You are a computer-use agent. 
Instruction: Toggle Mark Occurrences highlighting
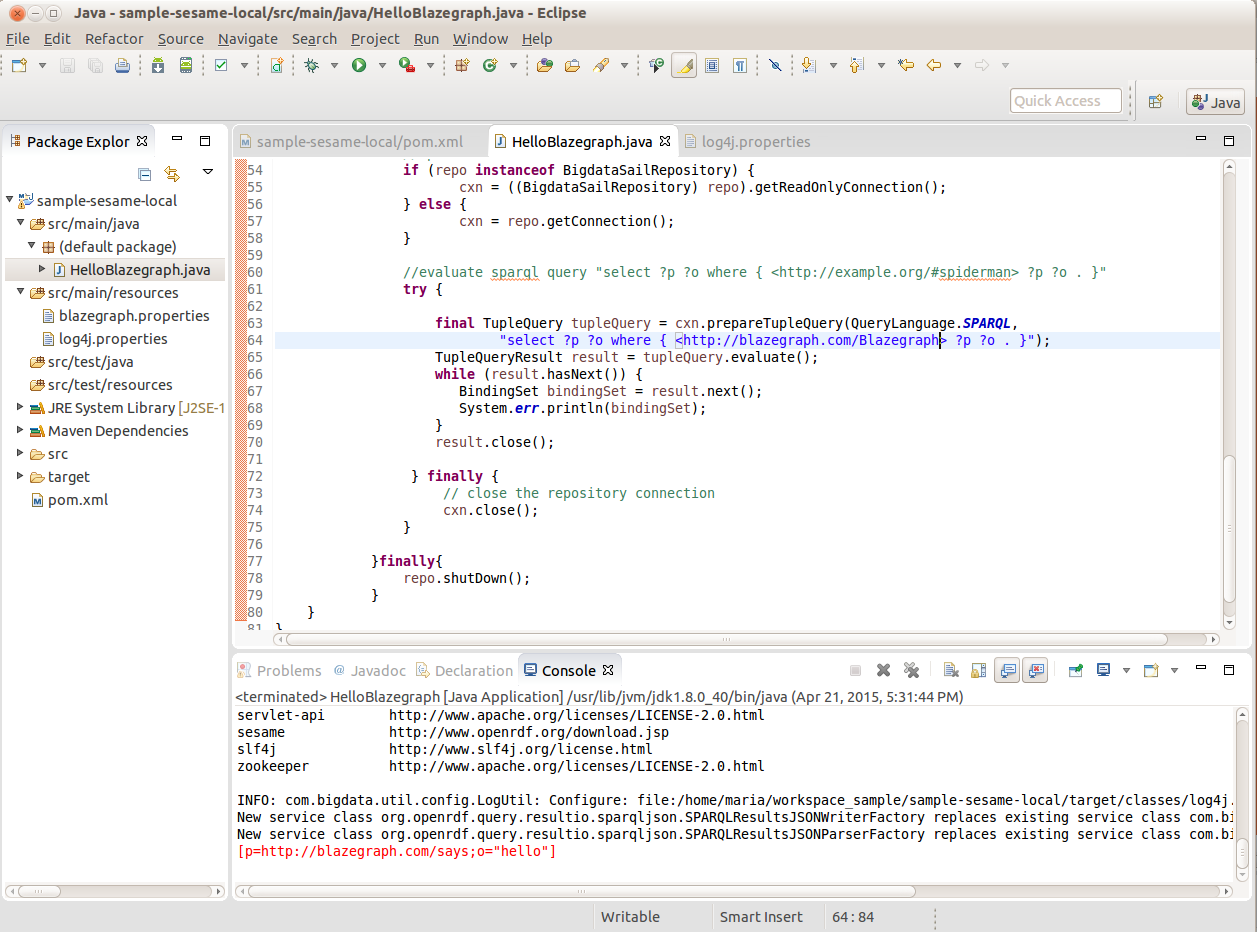click(x=683, y=64)
